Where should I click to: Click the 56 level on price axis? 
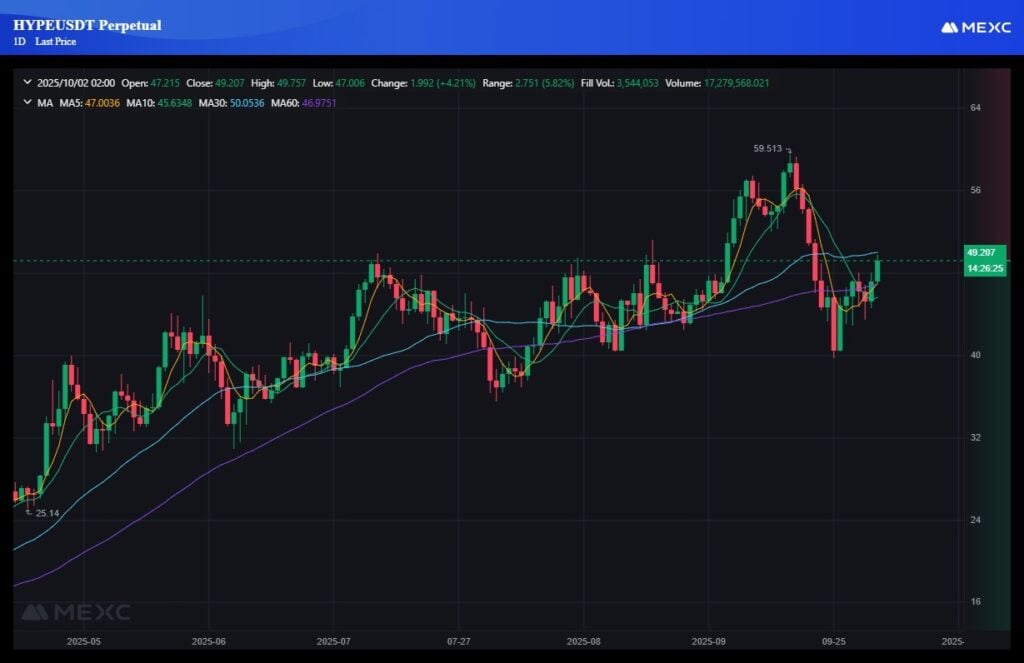tap(974, 190)
